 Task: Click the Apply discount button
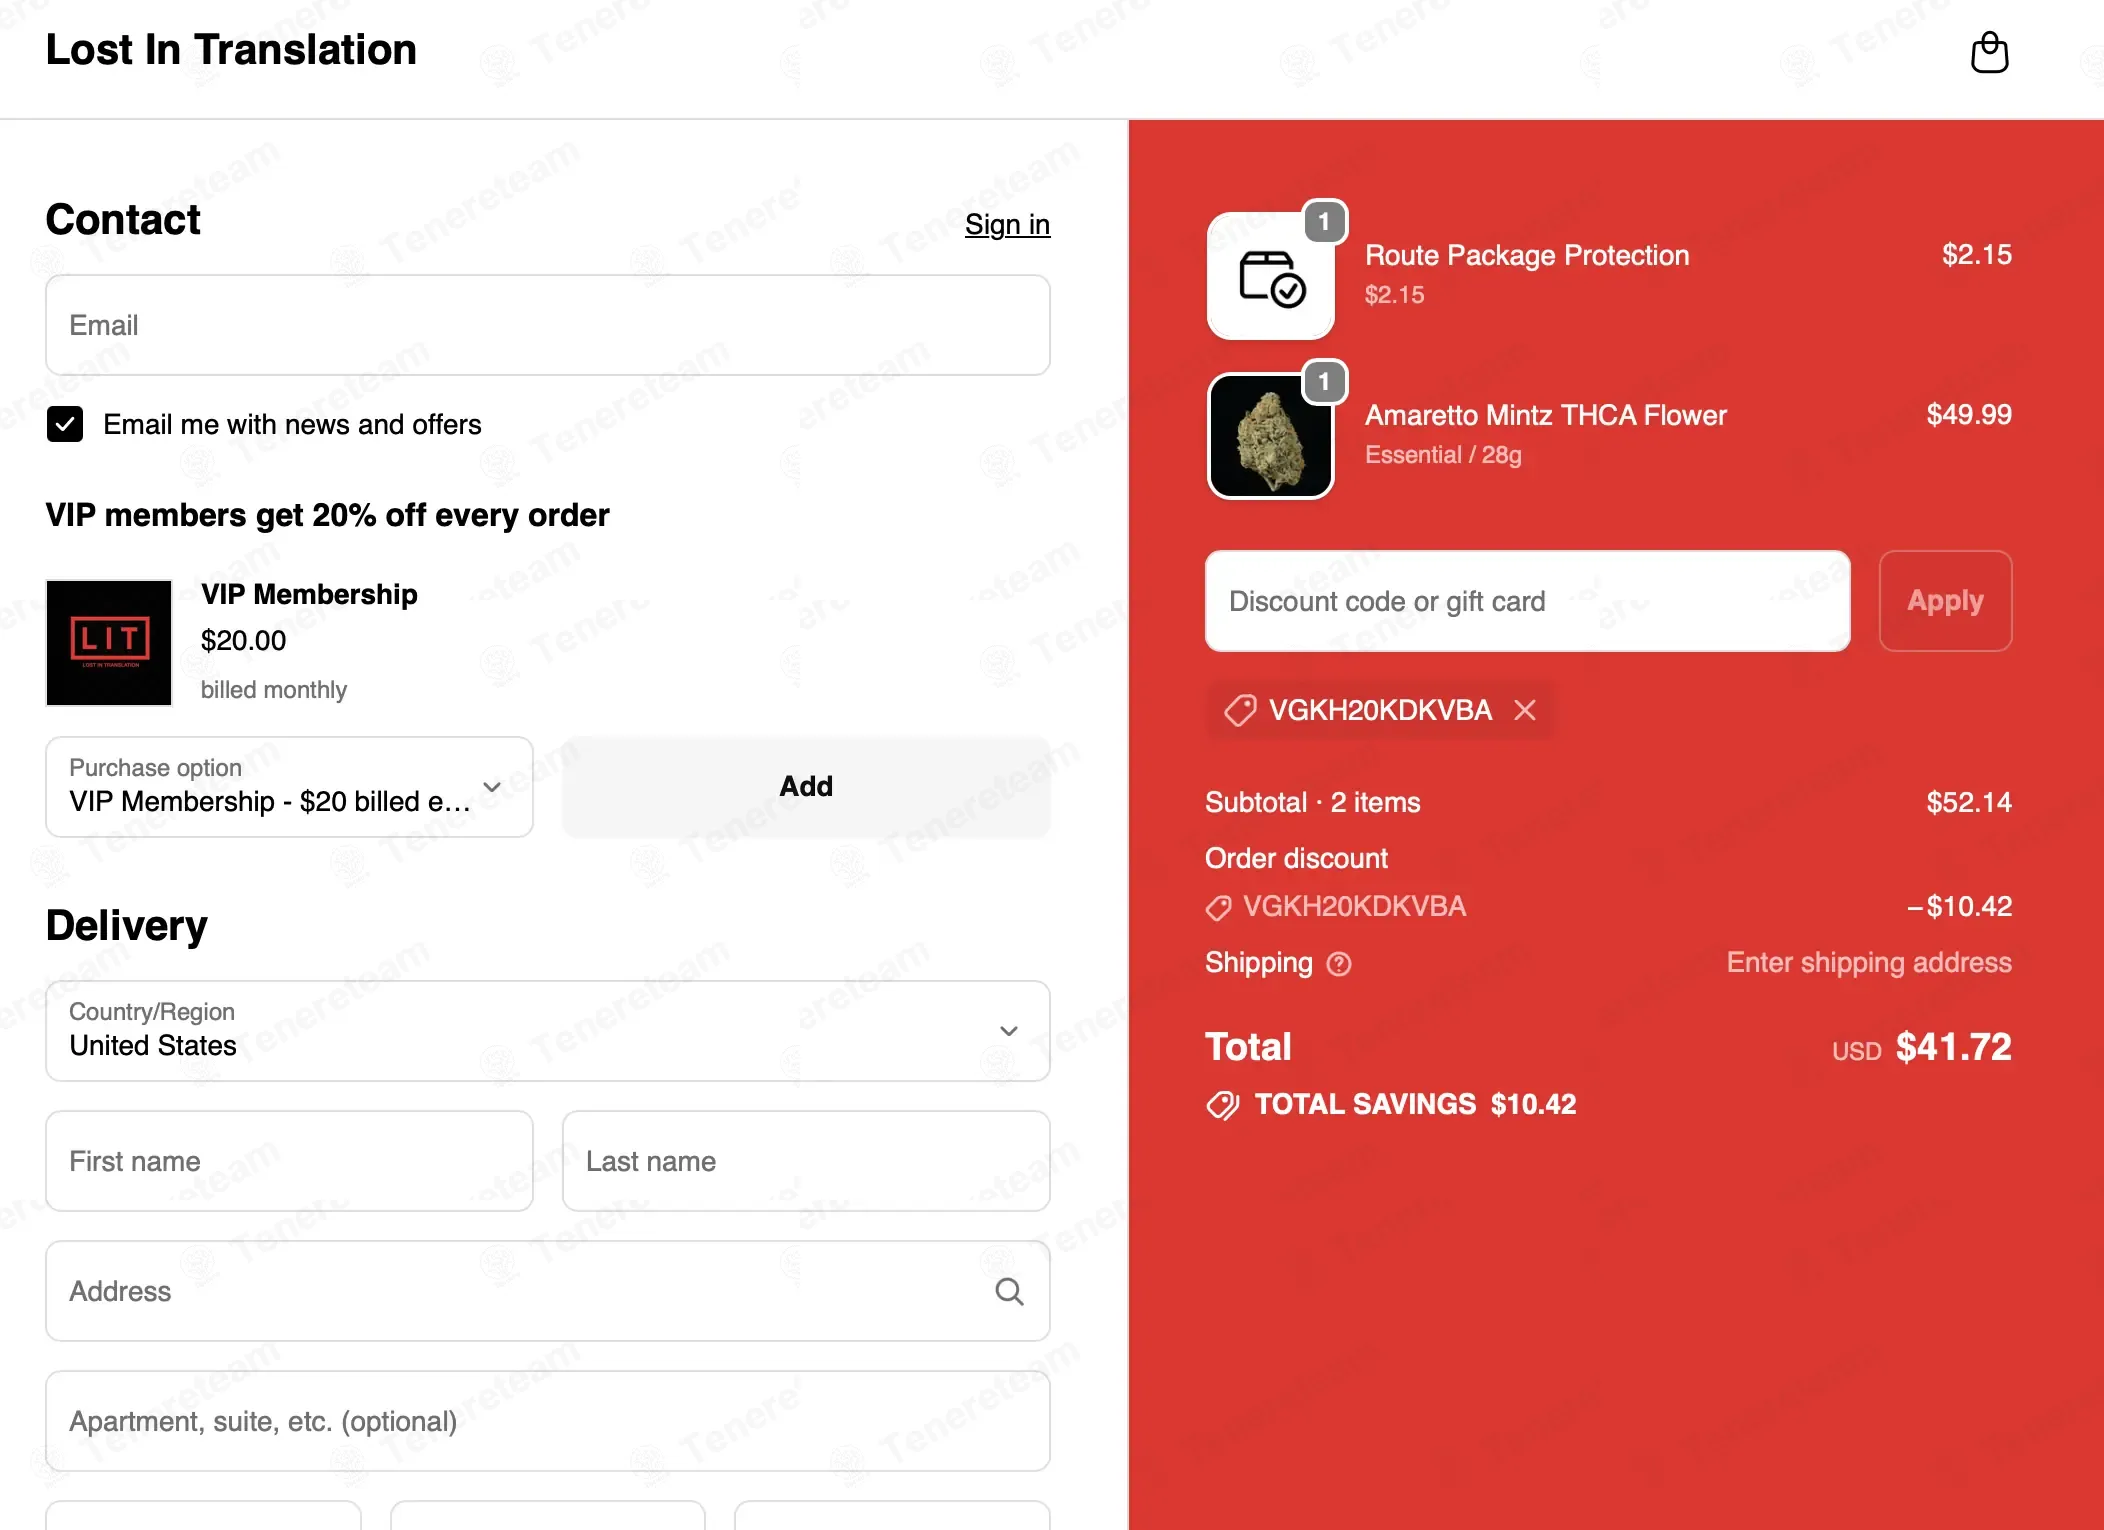(1945, 601)
